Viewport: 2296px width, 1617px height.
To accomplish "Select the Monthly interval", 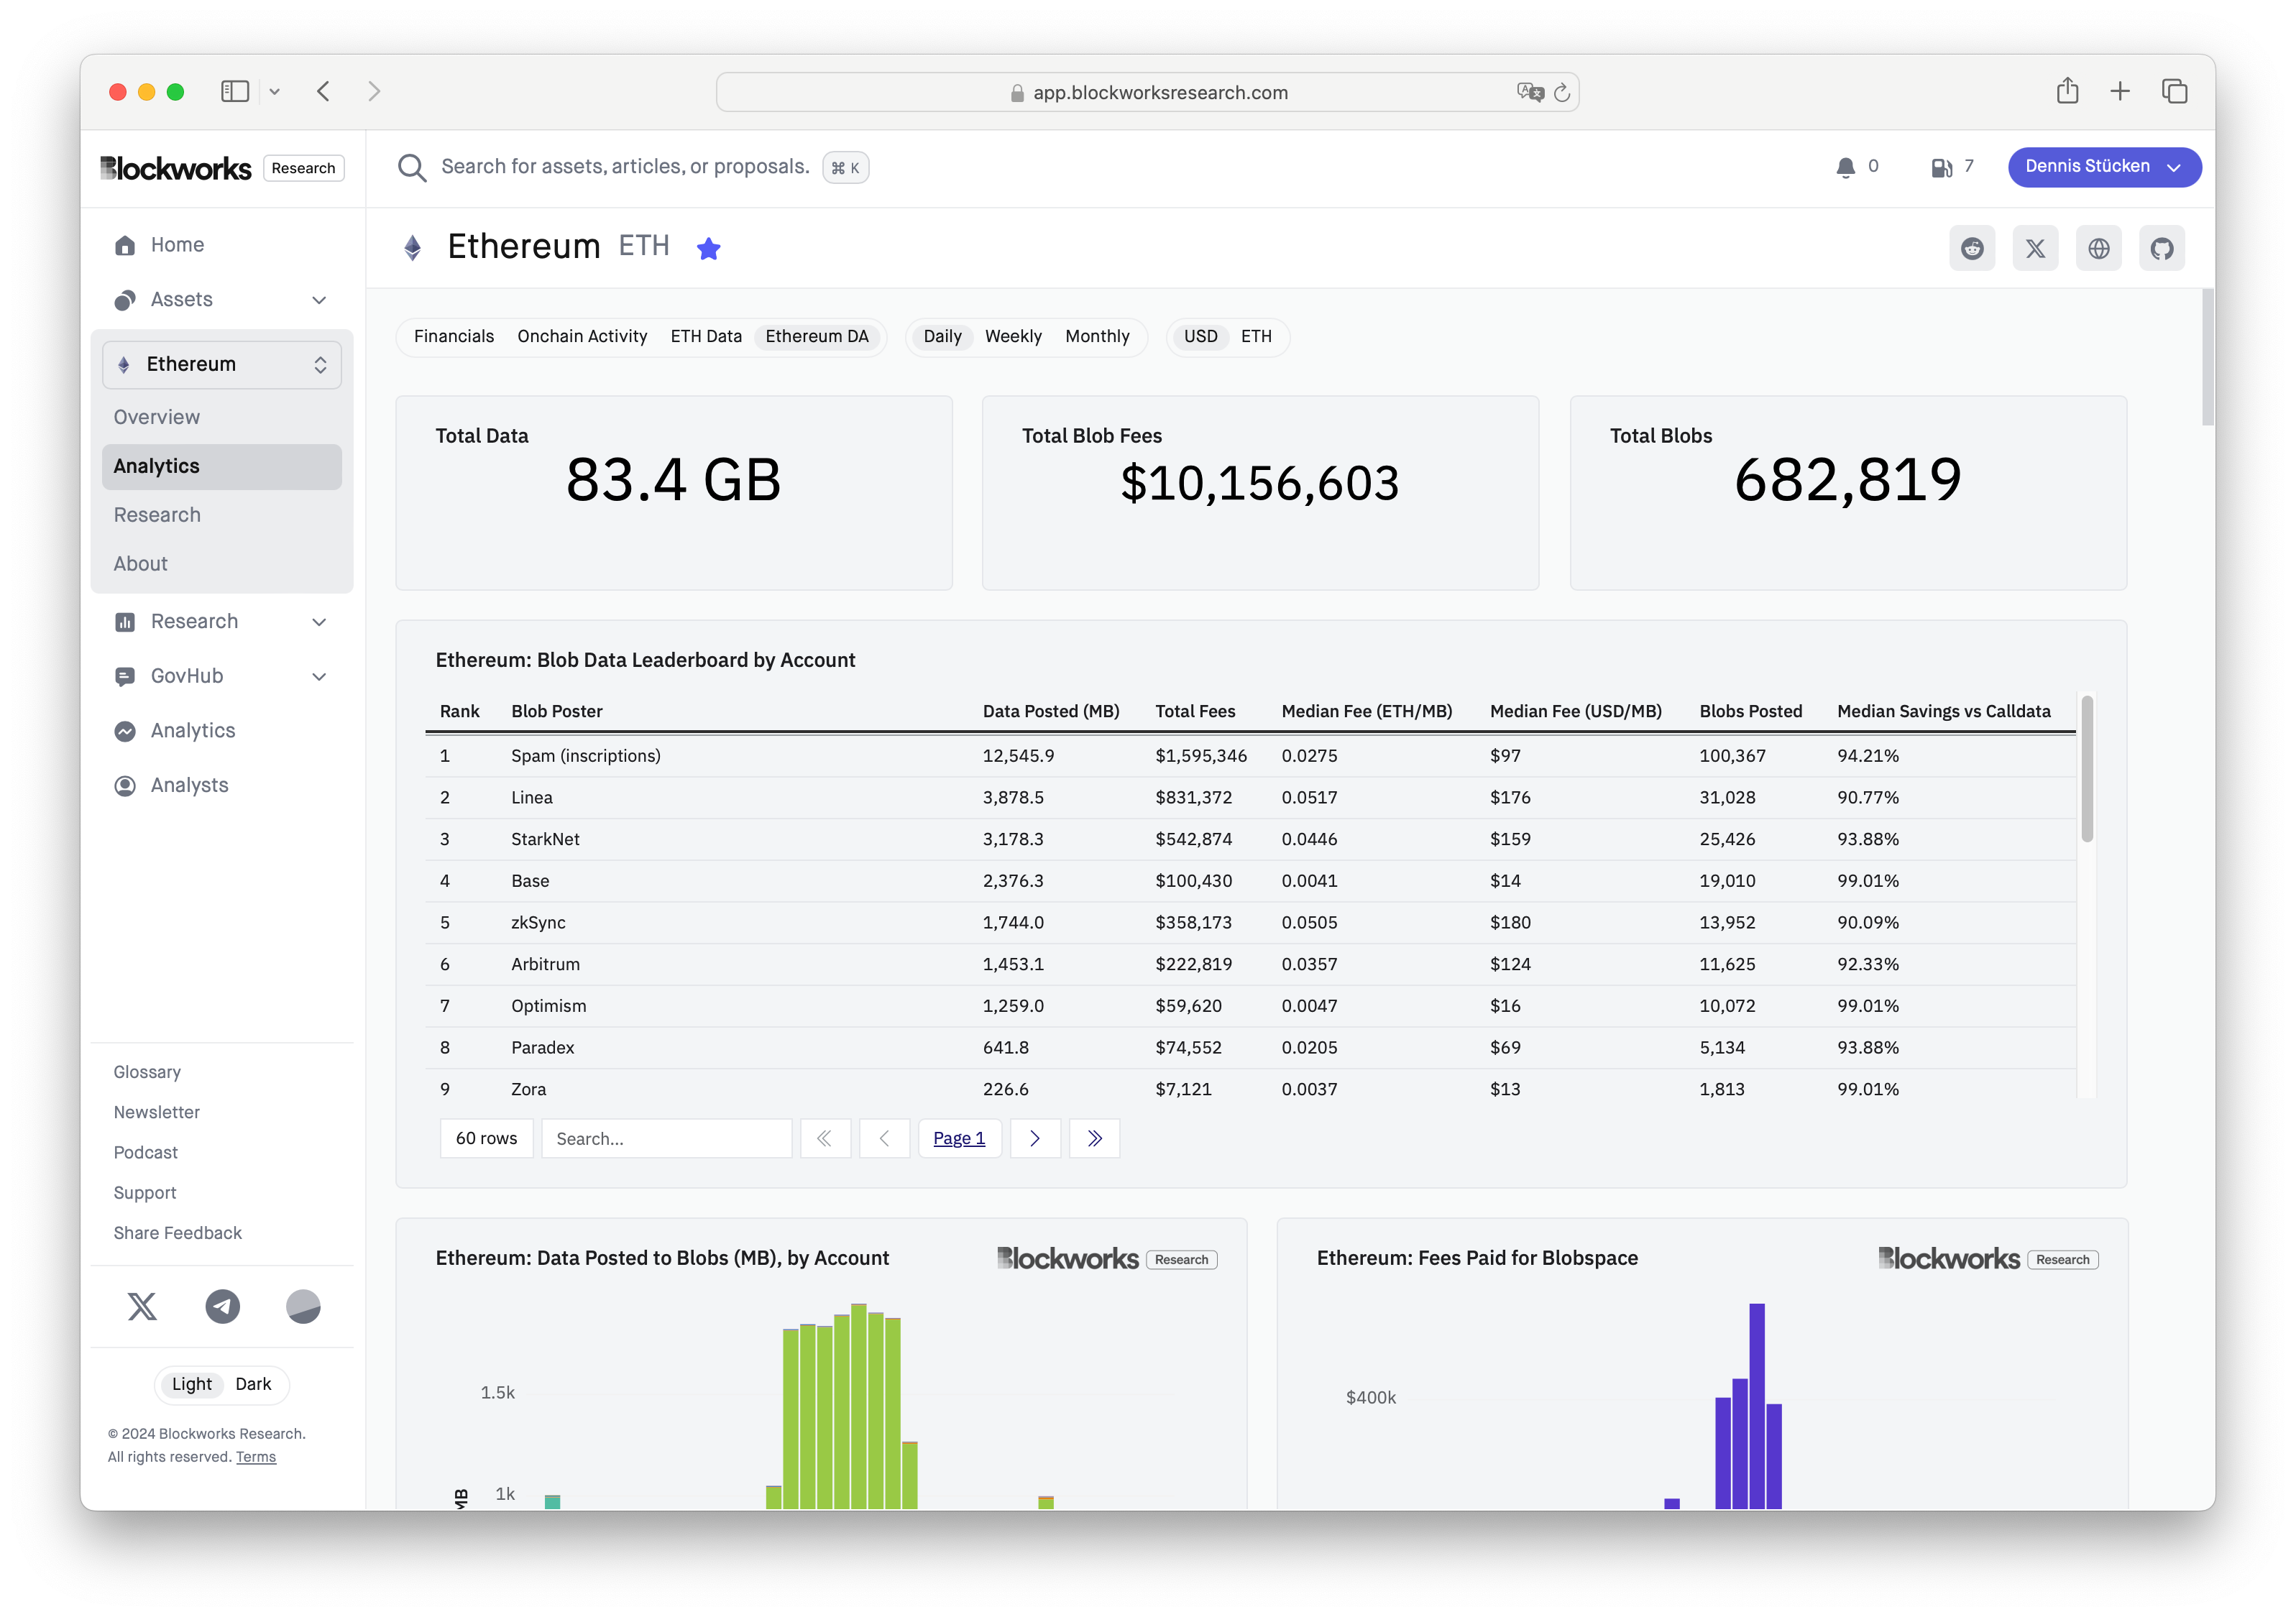I will point(1097,337).
